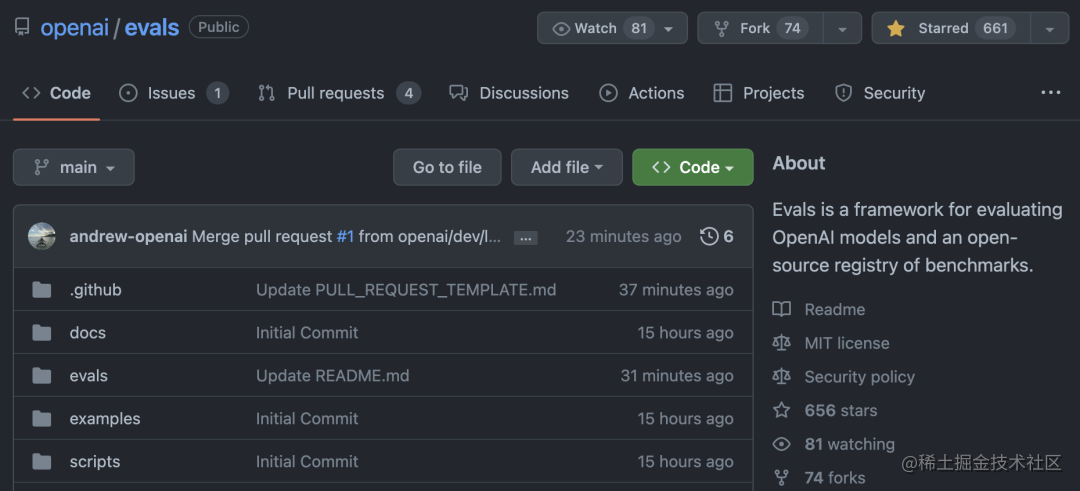Open the star lists dropdown arrow

pos(1050,28)
